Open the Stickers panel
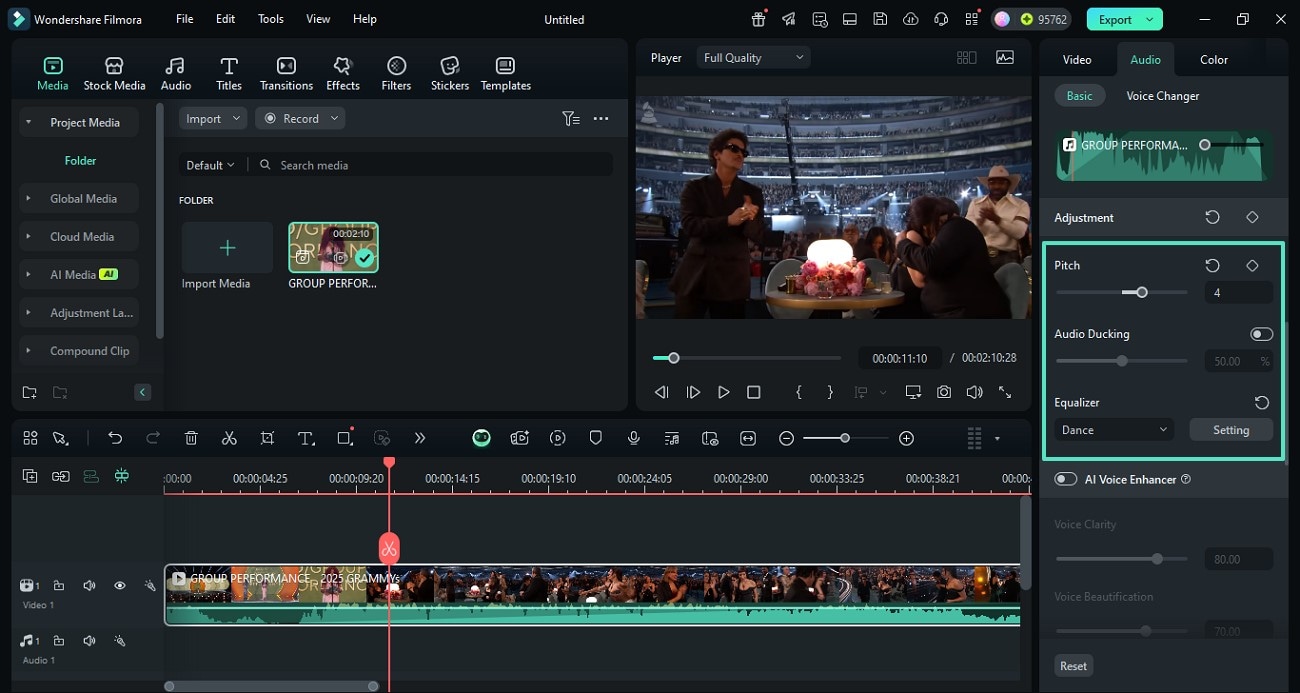The width and height of the screenshot is (1300, 693). point(450,73)
